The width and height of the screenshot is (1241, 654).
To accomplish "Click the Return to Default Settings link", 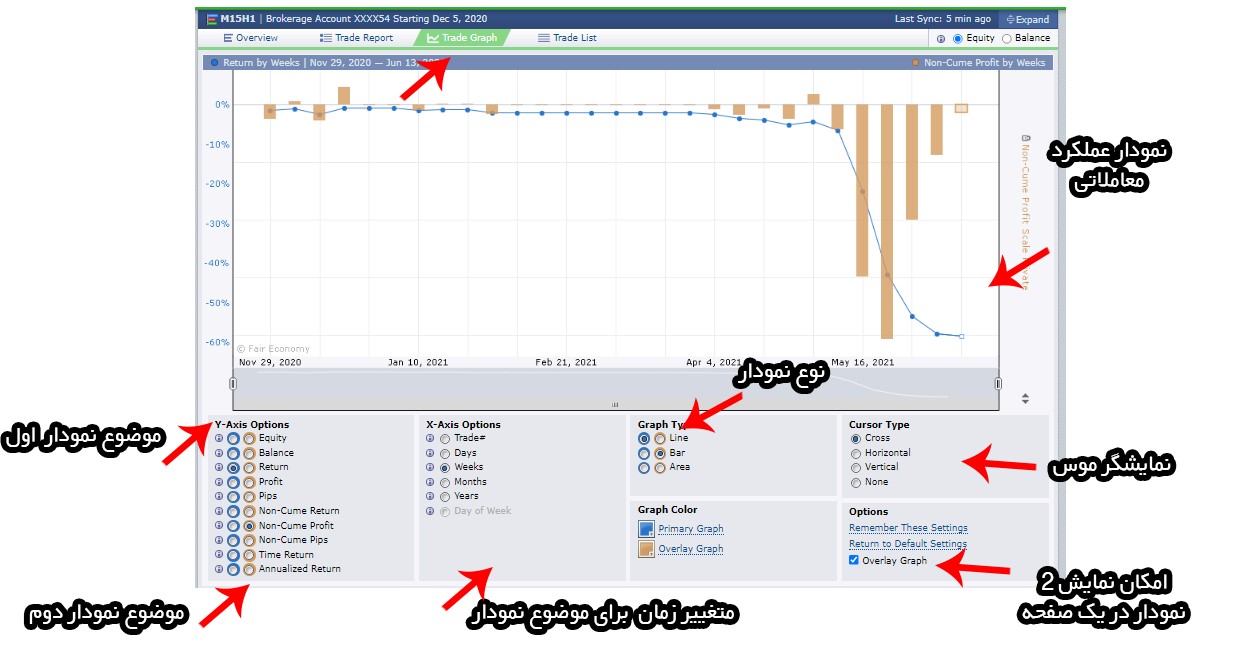I will [x=908, y=544].
